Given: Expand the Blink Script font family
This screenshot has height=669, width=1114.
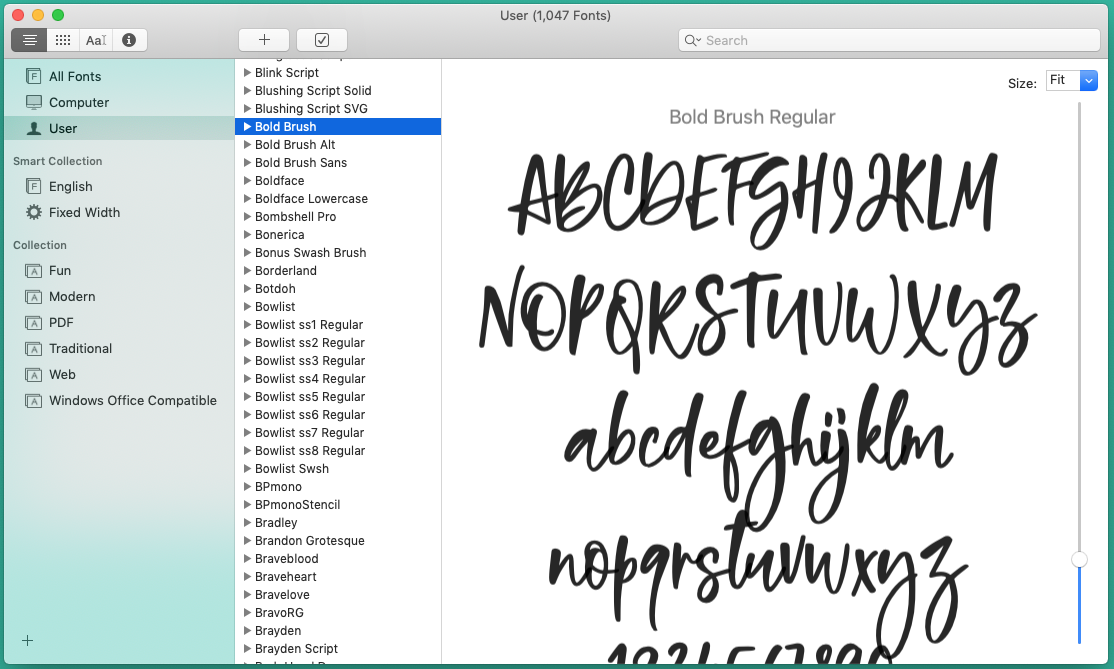Looking at the screenshot, I should click(247, 72).
